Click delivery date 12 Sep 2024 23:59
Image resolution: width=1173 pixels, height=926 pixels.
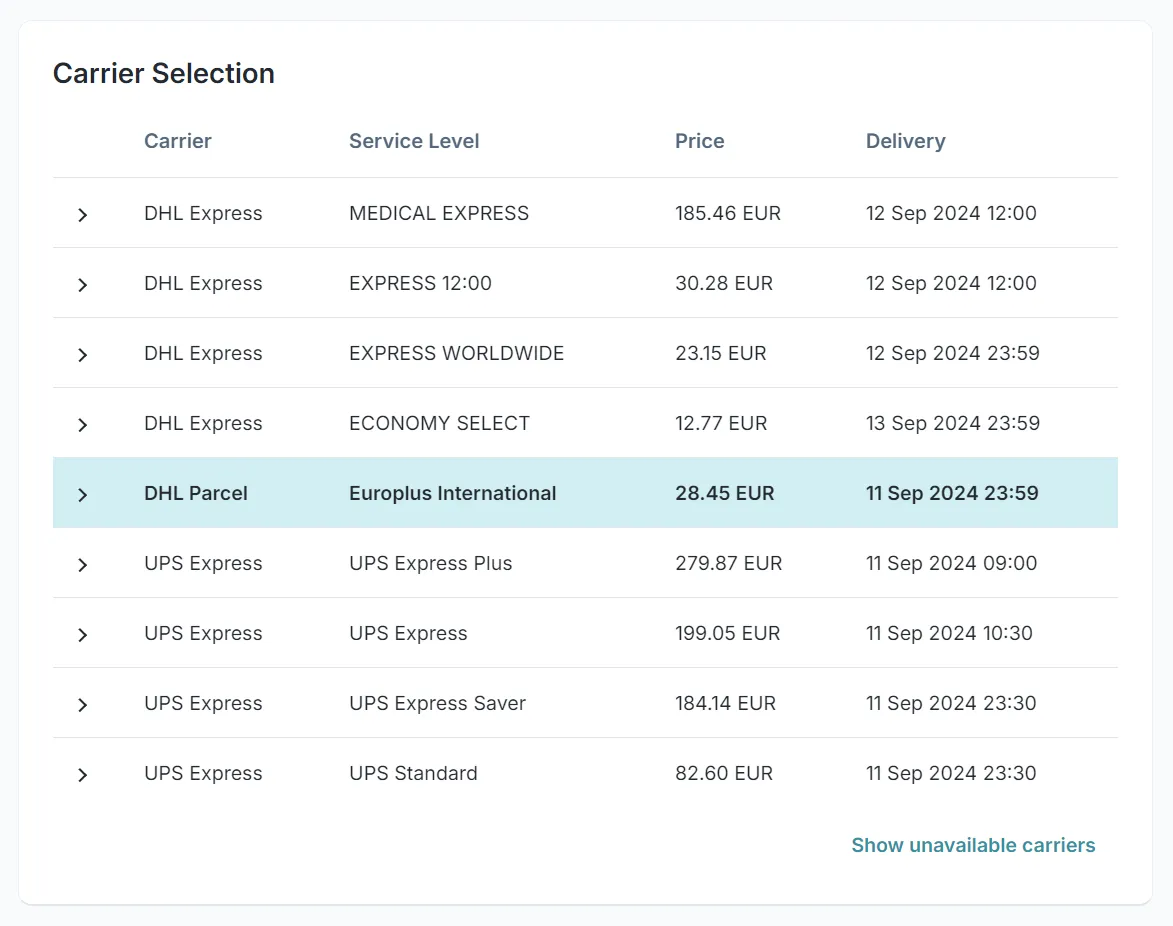point(952,353)
